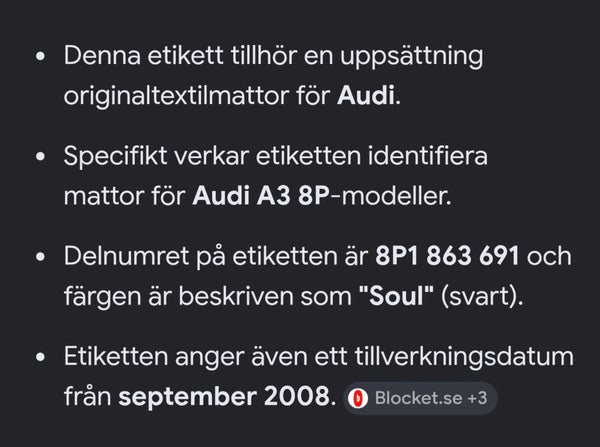Viewport: 600px width, 447px height.
Task: Click bold text september 2008
Action: [224, 396]
